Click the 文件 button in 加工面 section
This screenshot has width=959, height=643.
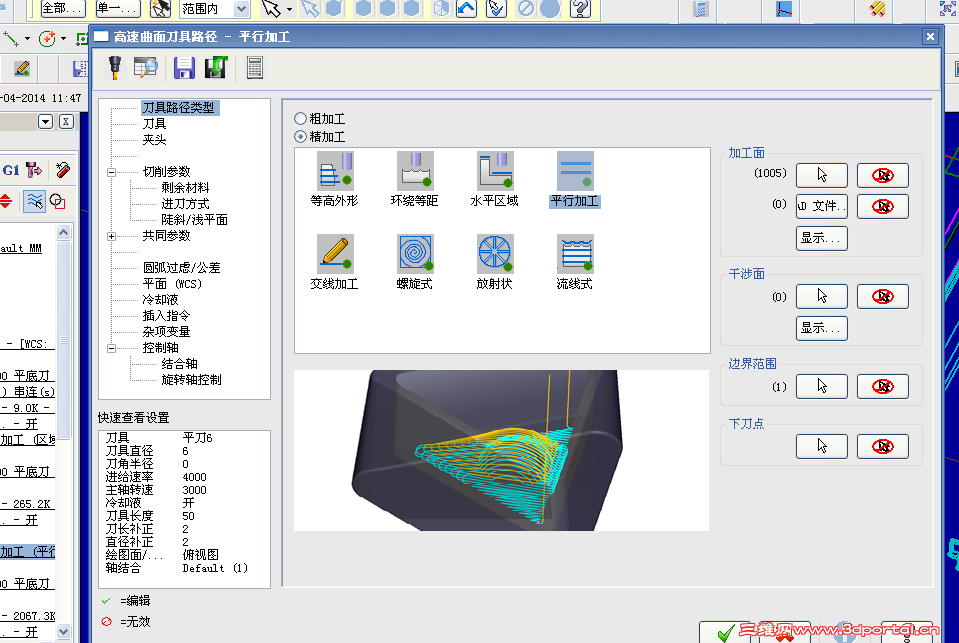(822, 206)
